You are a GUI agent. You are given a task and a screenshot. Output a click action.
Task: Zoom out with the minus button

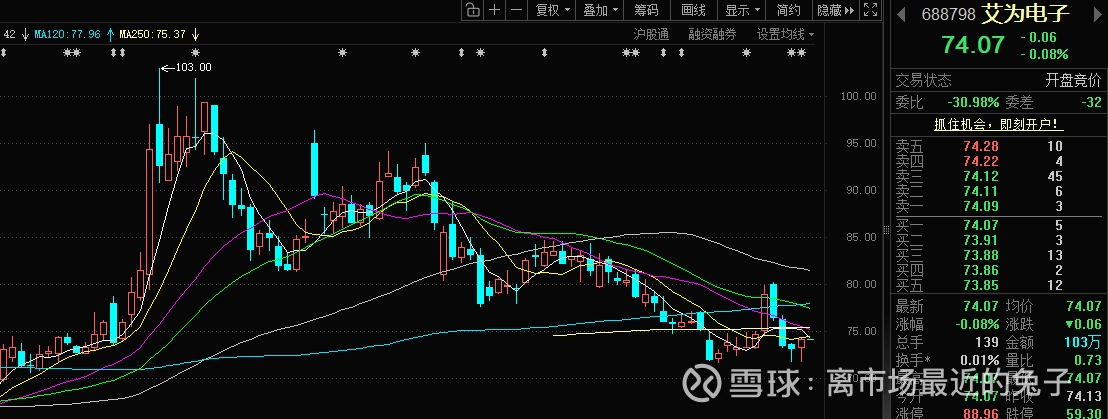pos(517,10)
